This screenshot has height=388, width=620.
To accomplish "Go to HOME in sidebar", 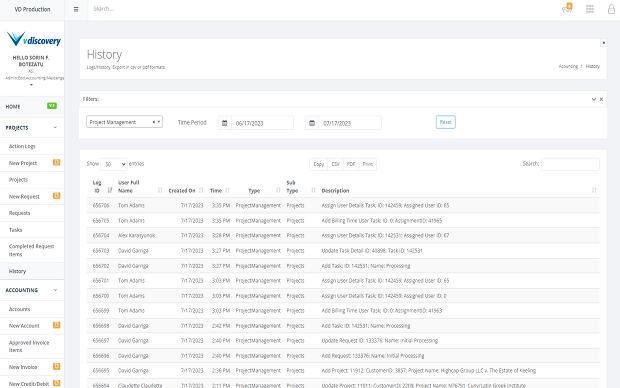I will click(x=13, y=106).
